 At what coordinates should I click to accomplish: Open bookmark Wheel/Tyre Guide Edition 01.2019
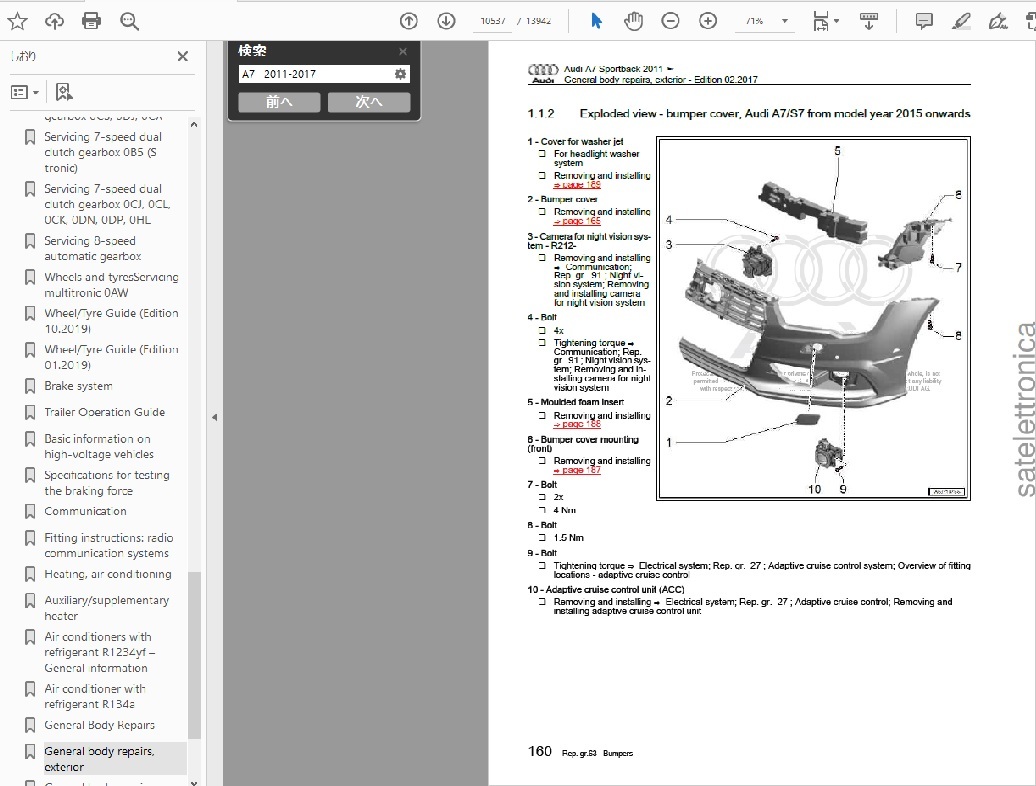click(x=111, y=357)
